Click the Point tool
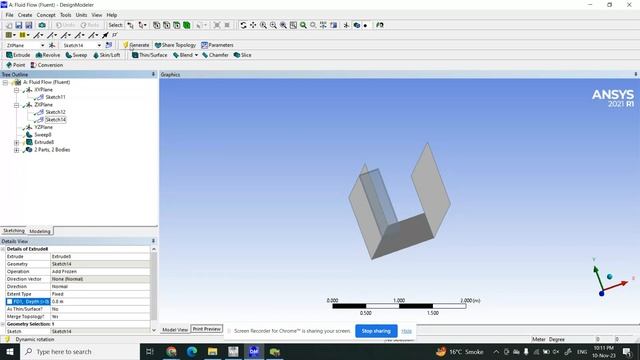640x360 pixels. [x=16, y=65]
